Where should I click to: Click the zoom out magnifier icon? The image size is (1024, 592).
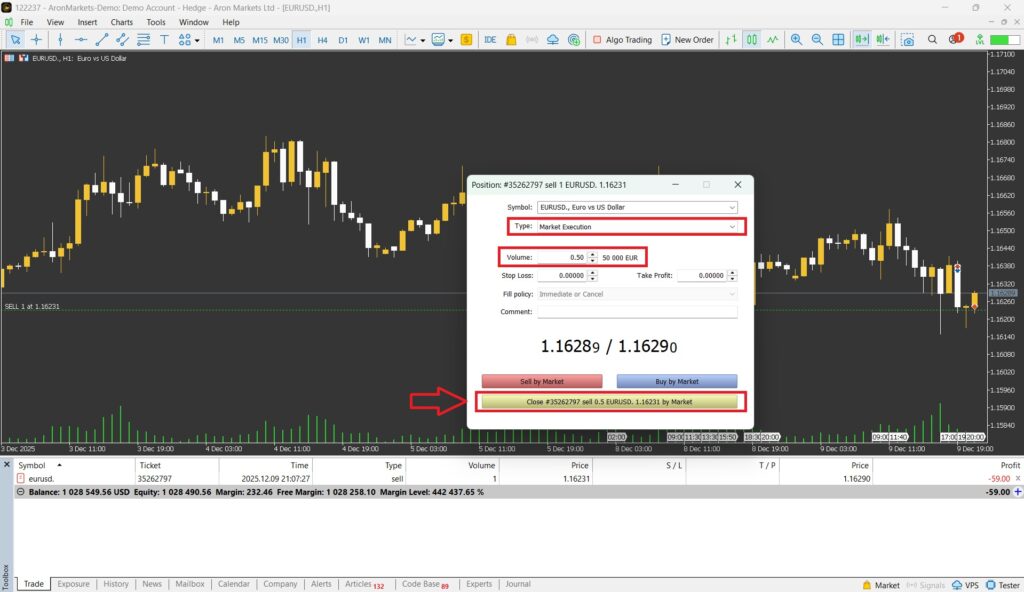tap(816, 40)
